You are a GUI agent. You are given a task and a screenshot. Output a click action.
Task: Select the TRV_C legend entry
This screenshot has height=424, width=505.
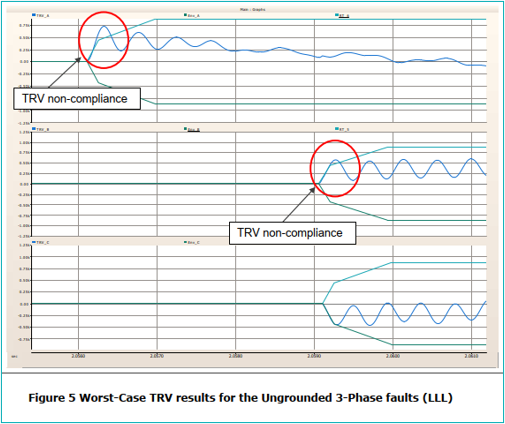(x=41, y=242)
